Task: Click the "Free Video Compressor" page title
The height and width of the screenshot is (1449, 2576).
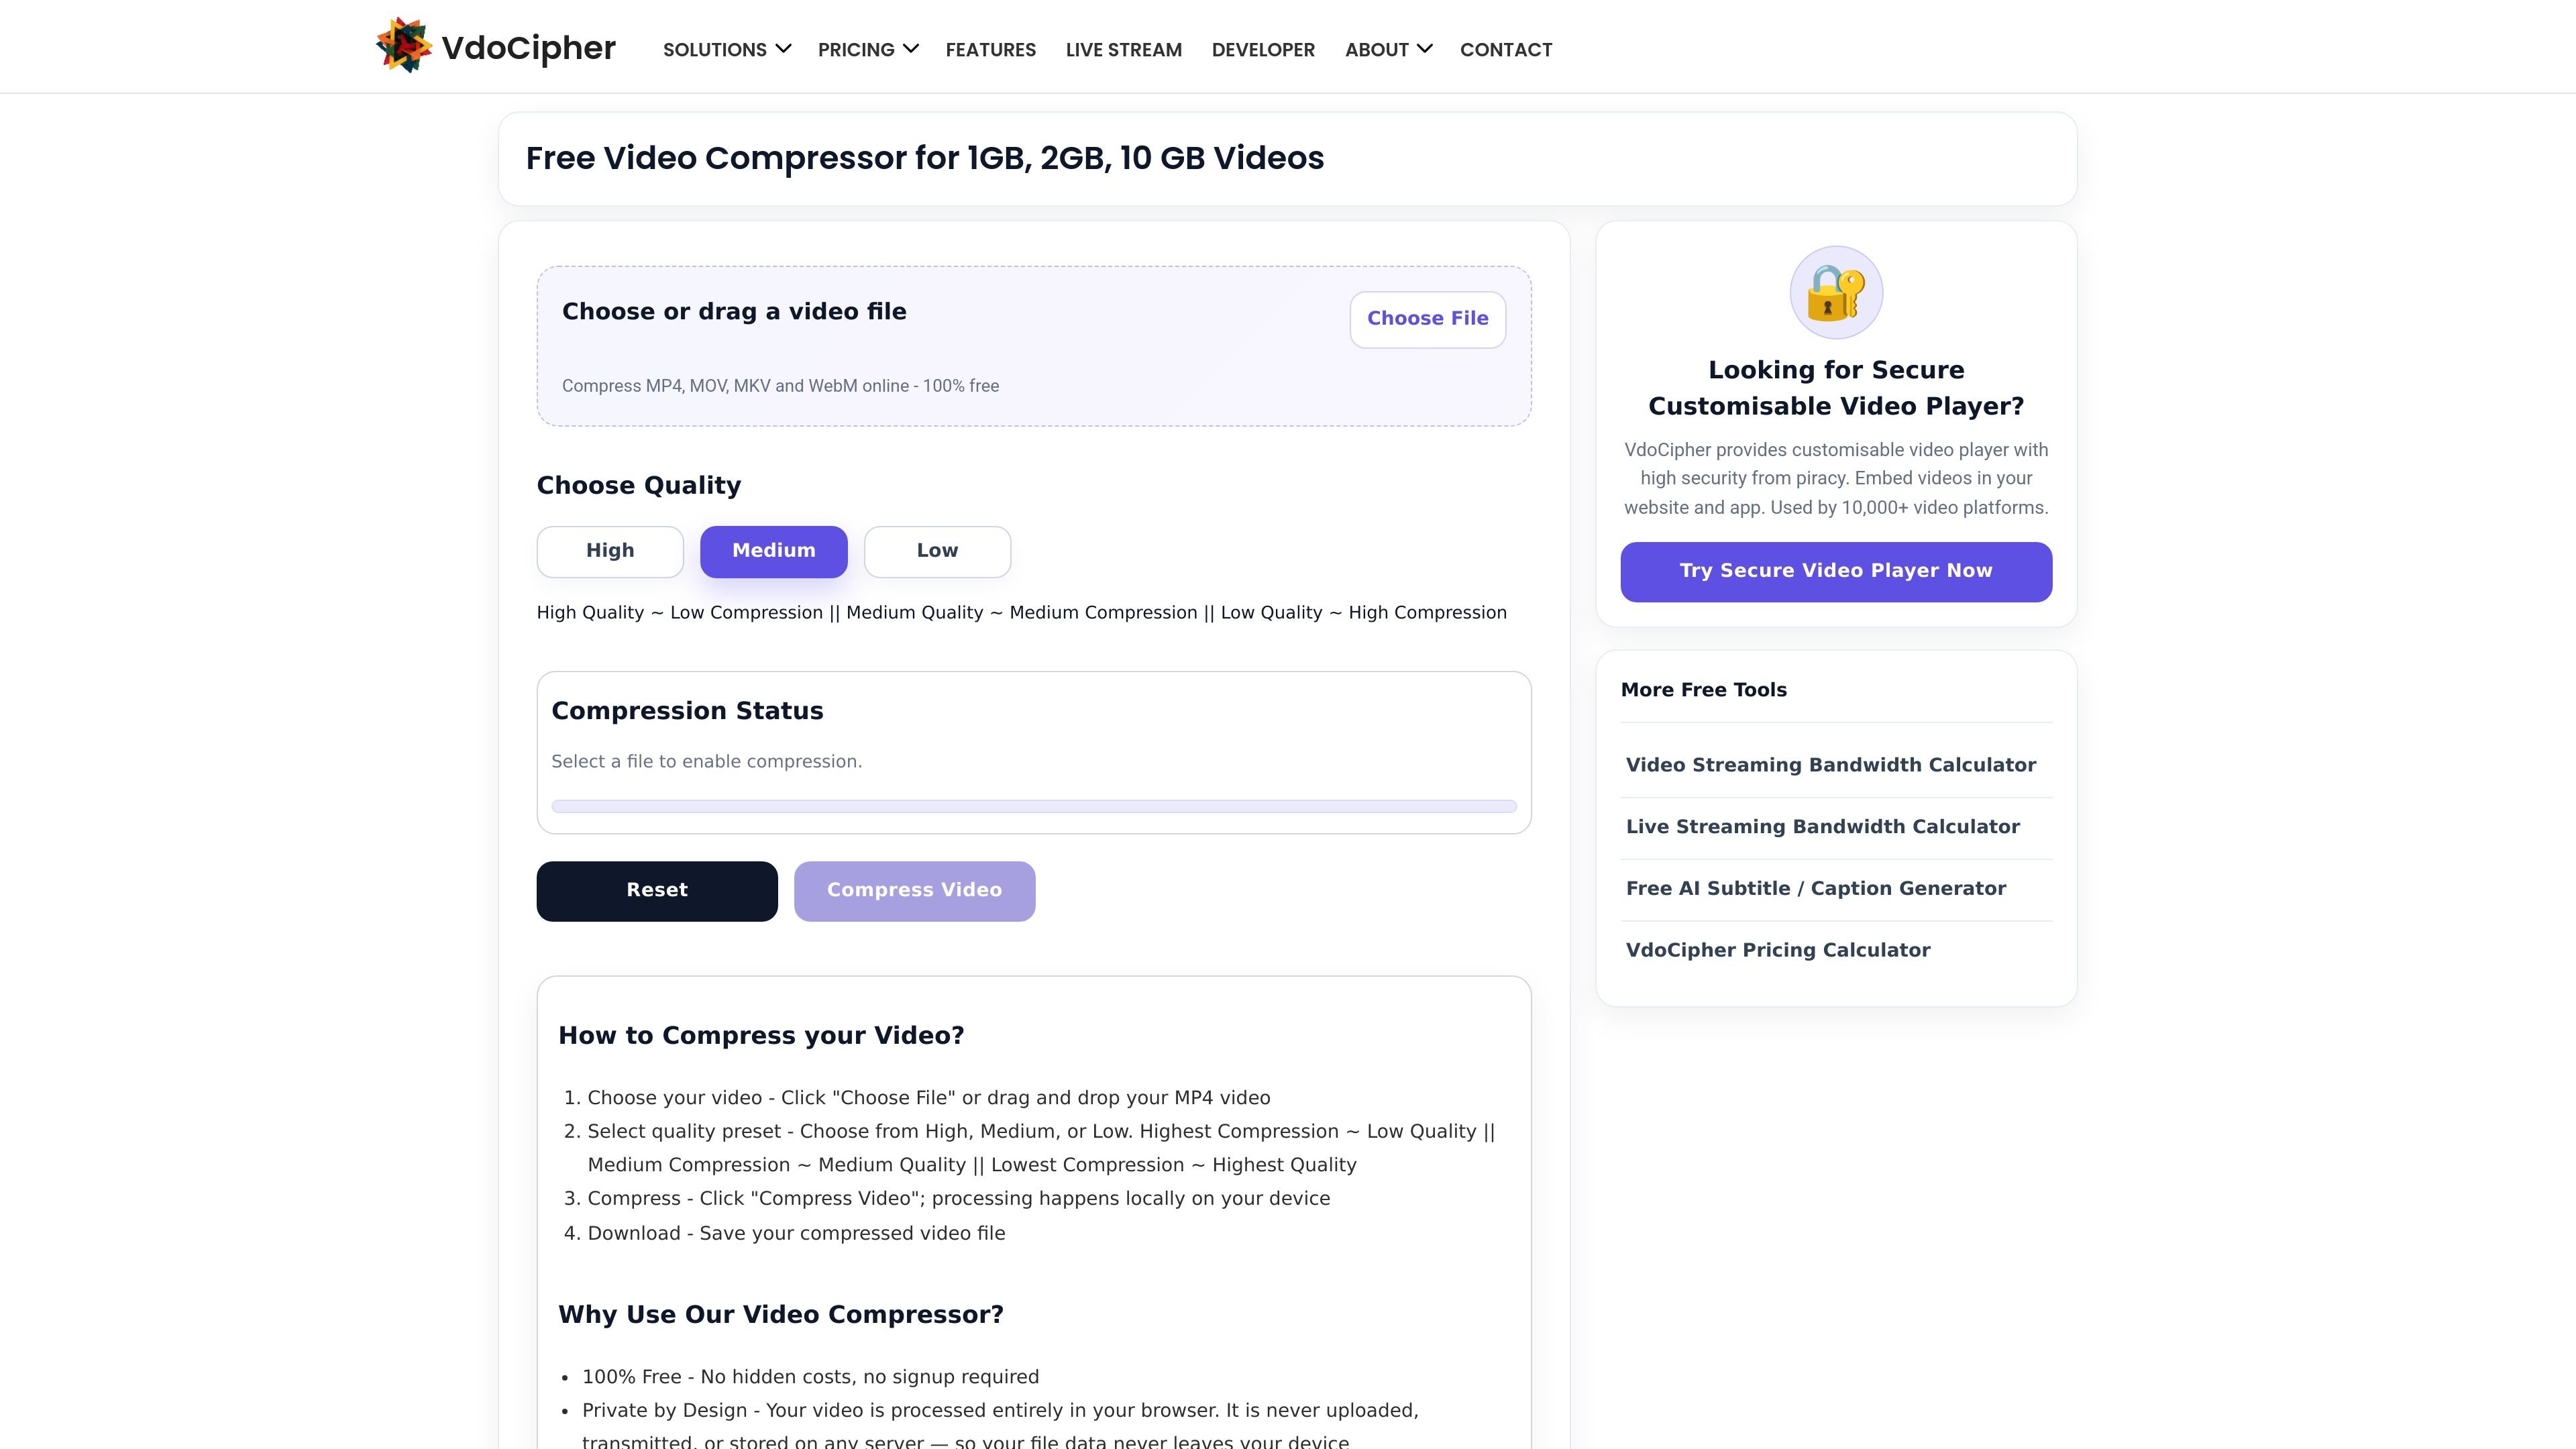Action: coord(924,158)
